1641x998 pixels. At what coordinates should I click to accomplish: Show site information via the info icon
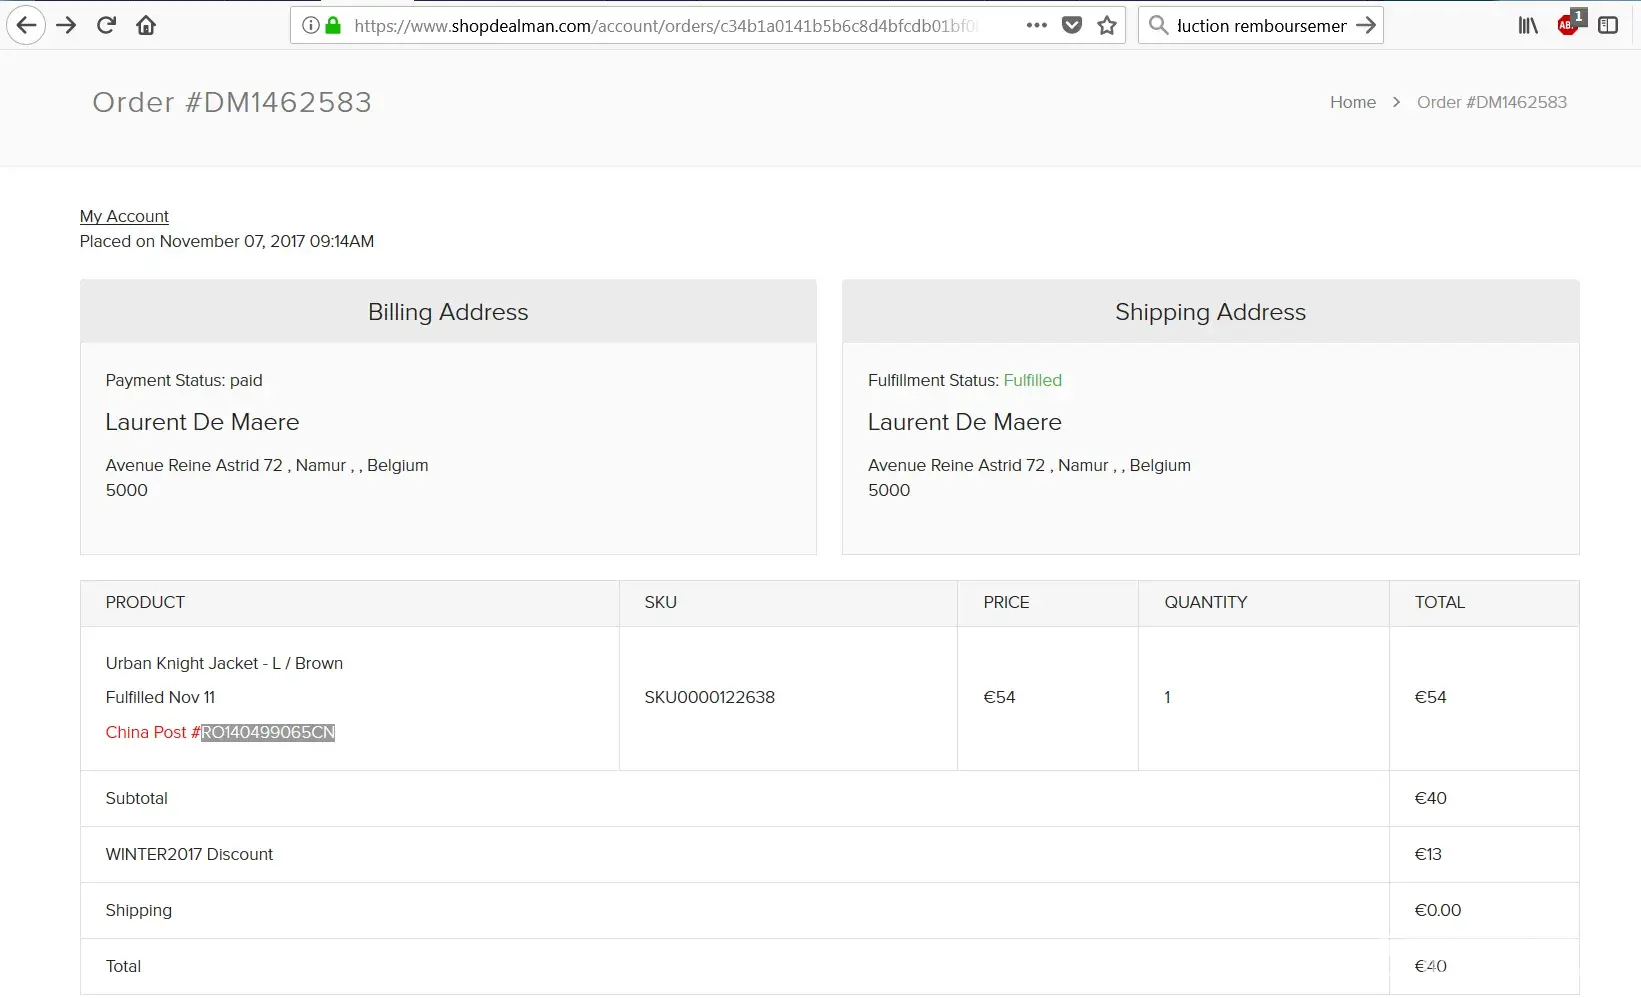point(311,25)
